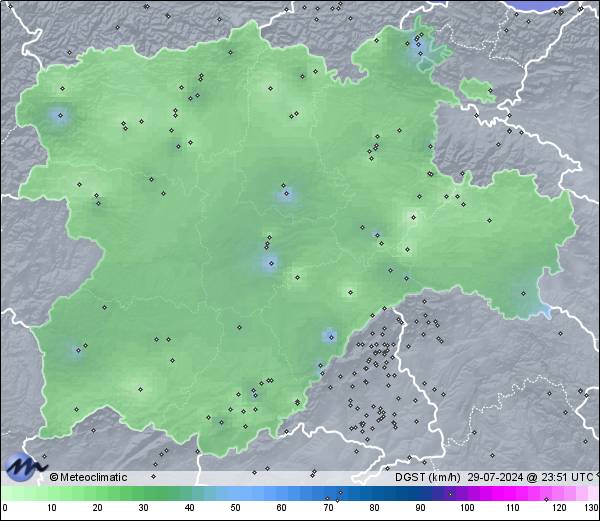Click the 70 value on the scale
Image resolution: width=600 pixels, height=521 pixels.
328,508
